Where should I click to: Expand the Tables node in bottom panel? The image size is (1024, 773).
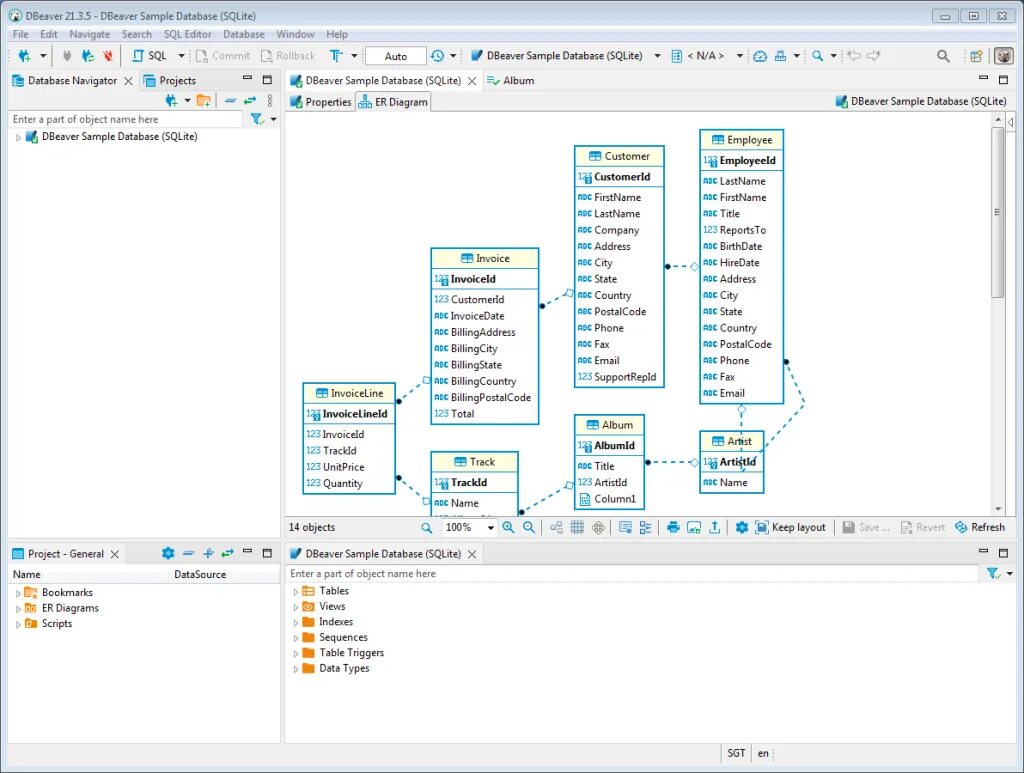[x=295, y=592]
